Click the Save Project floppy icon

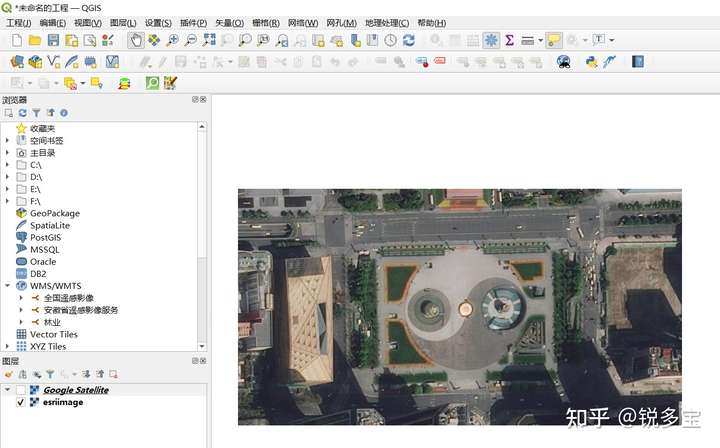coord(53,40)
